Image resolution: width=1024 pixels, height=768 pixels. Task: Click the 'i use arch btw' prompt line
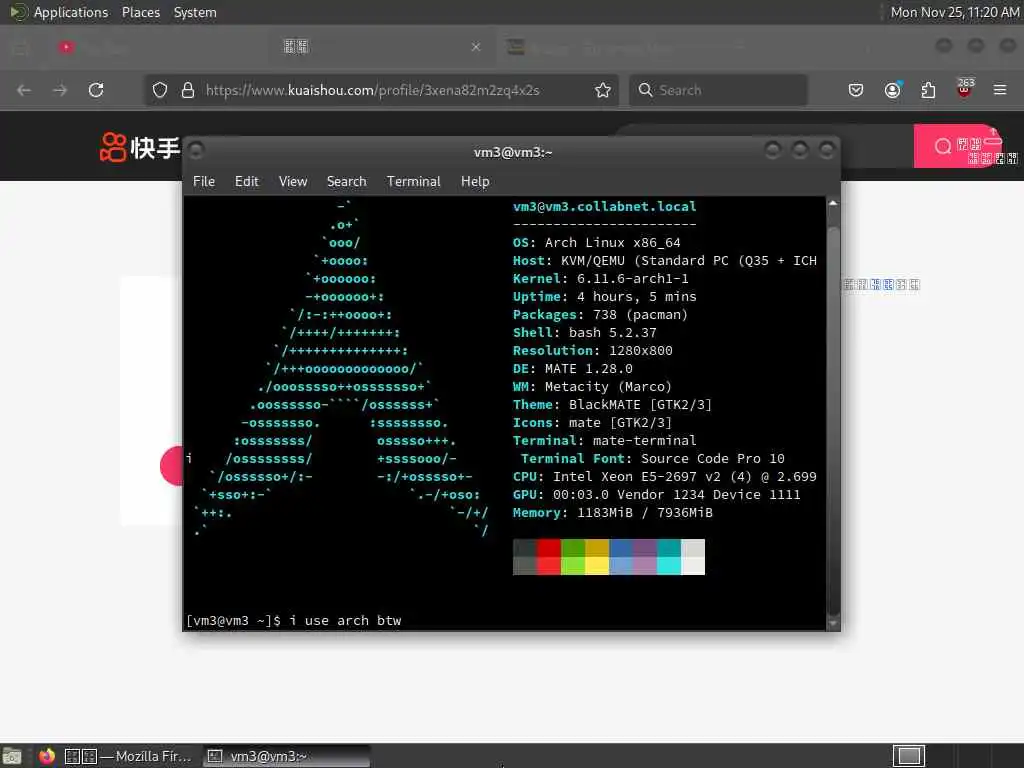click(293, 620)
